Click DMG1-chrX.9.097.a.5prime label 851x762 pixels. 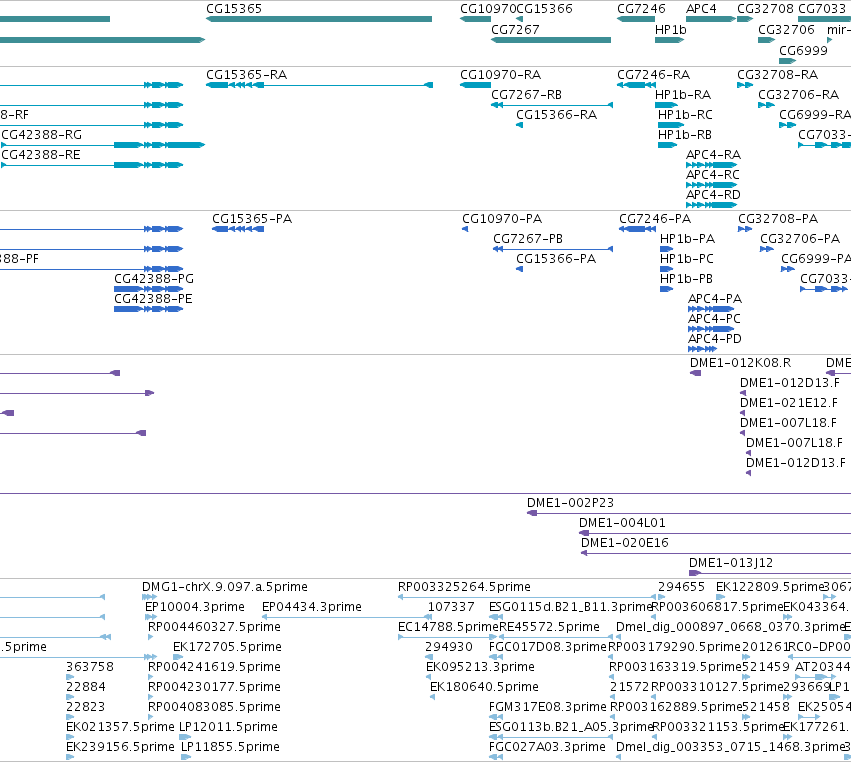point(225,587)
